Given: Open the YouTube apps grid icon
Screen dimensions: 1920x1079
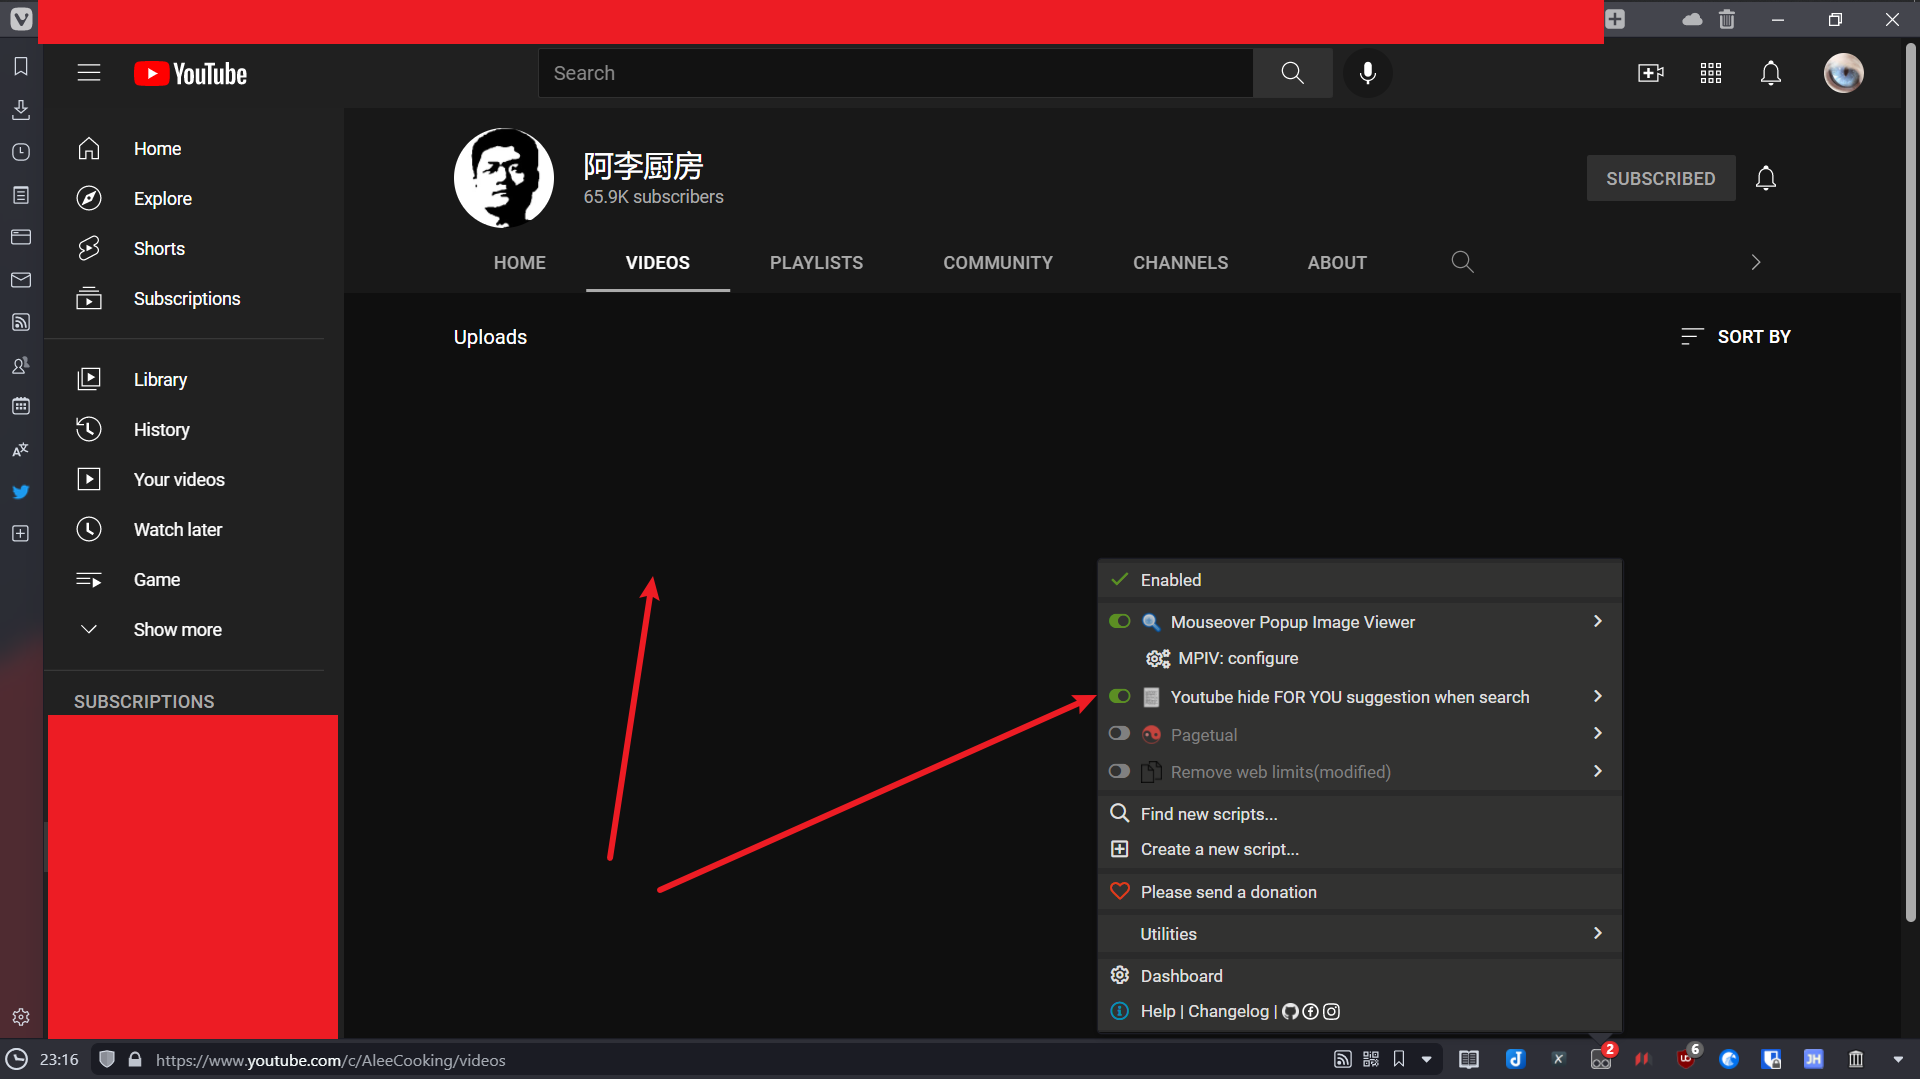Looking at the screenshot, I should point(1710,73).
